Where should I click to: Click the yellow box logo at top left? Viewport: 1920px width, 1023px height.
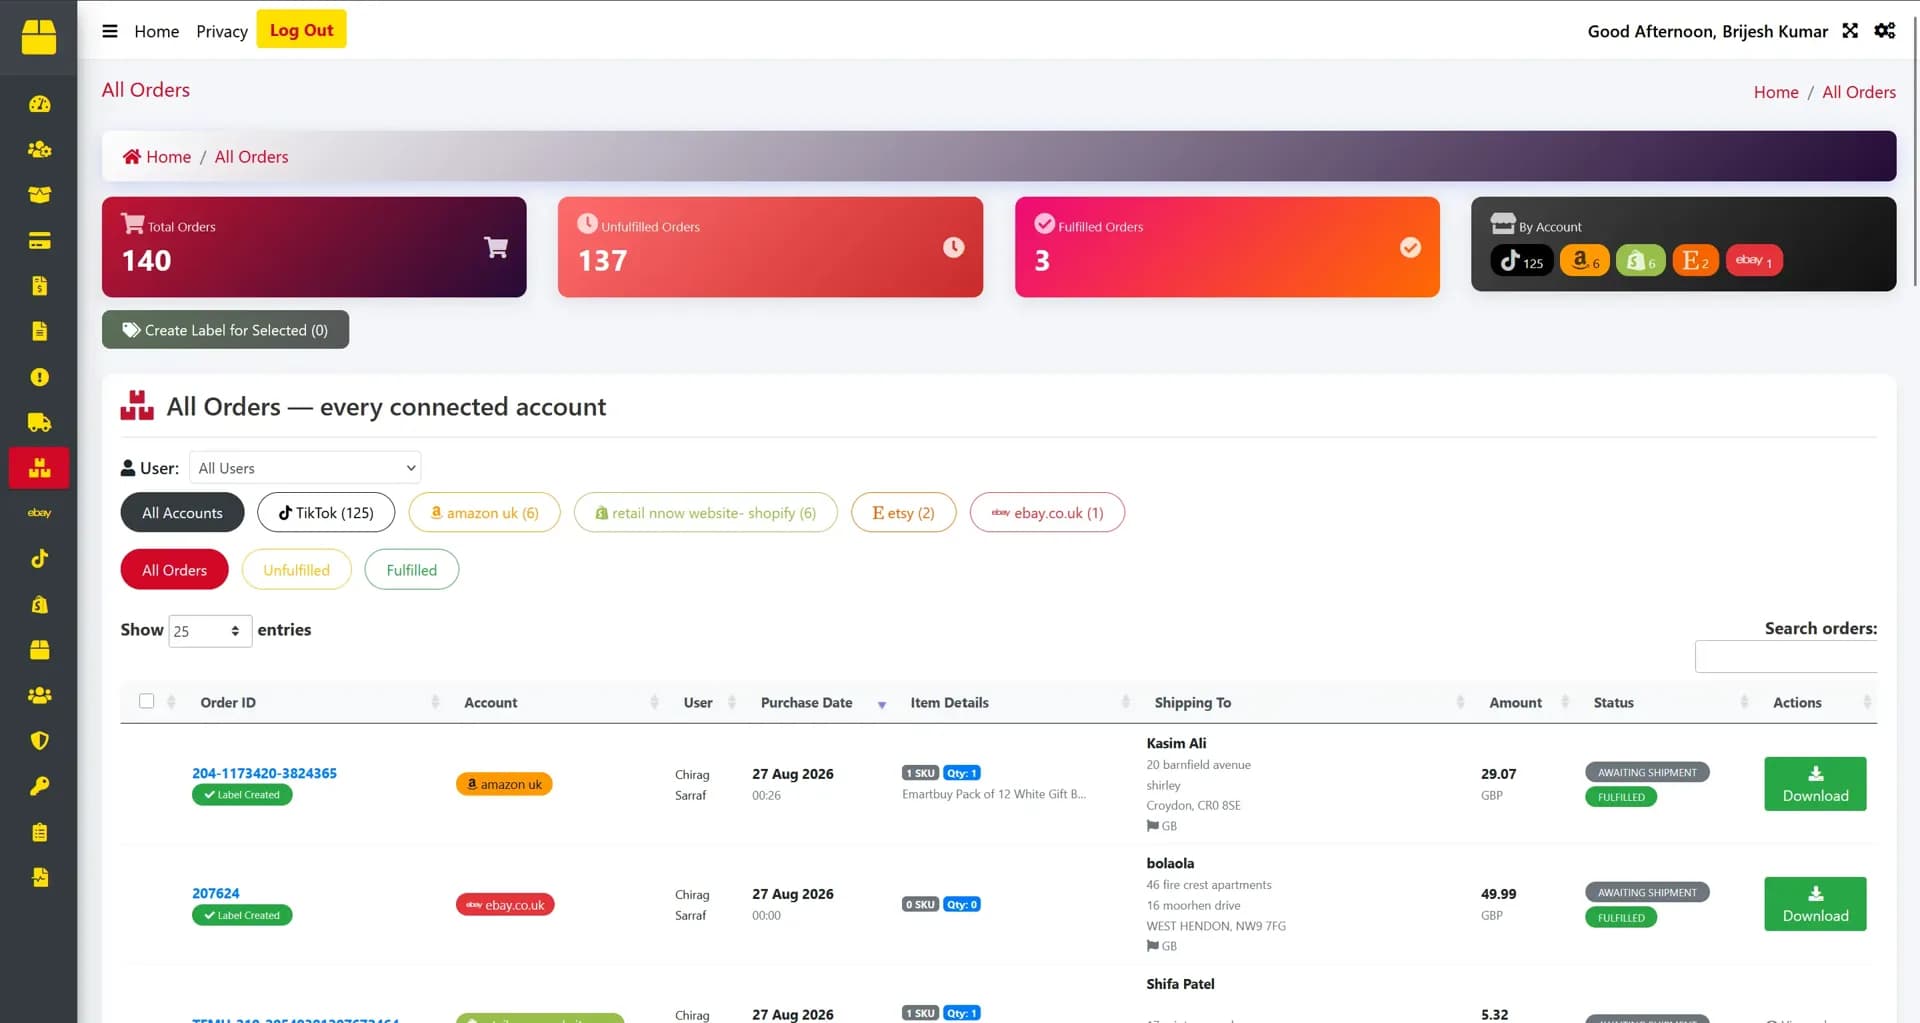(39, 37)
